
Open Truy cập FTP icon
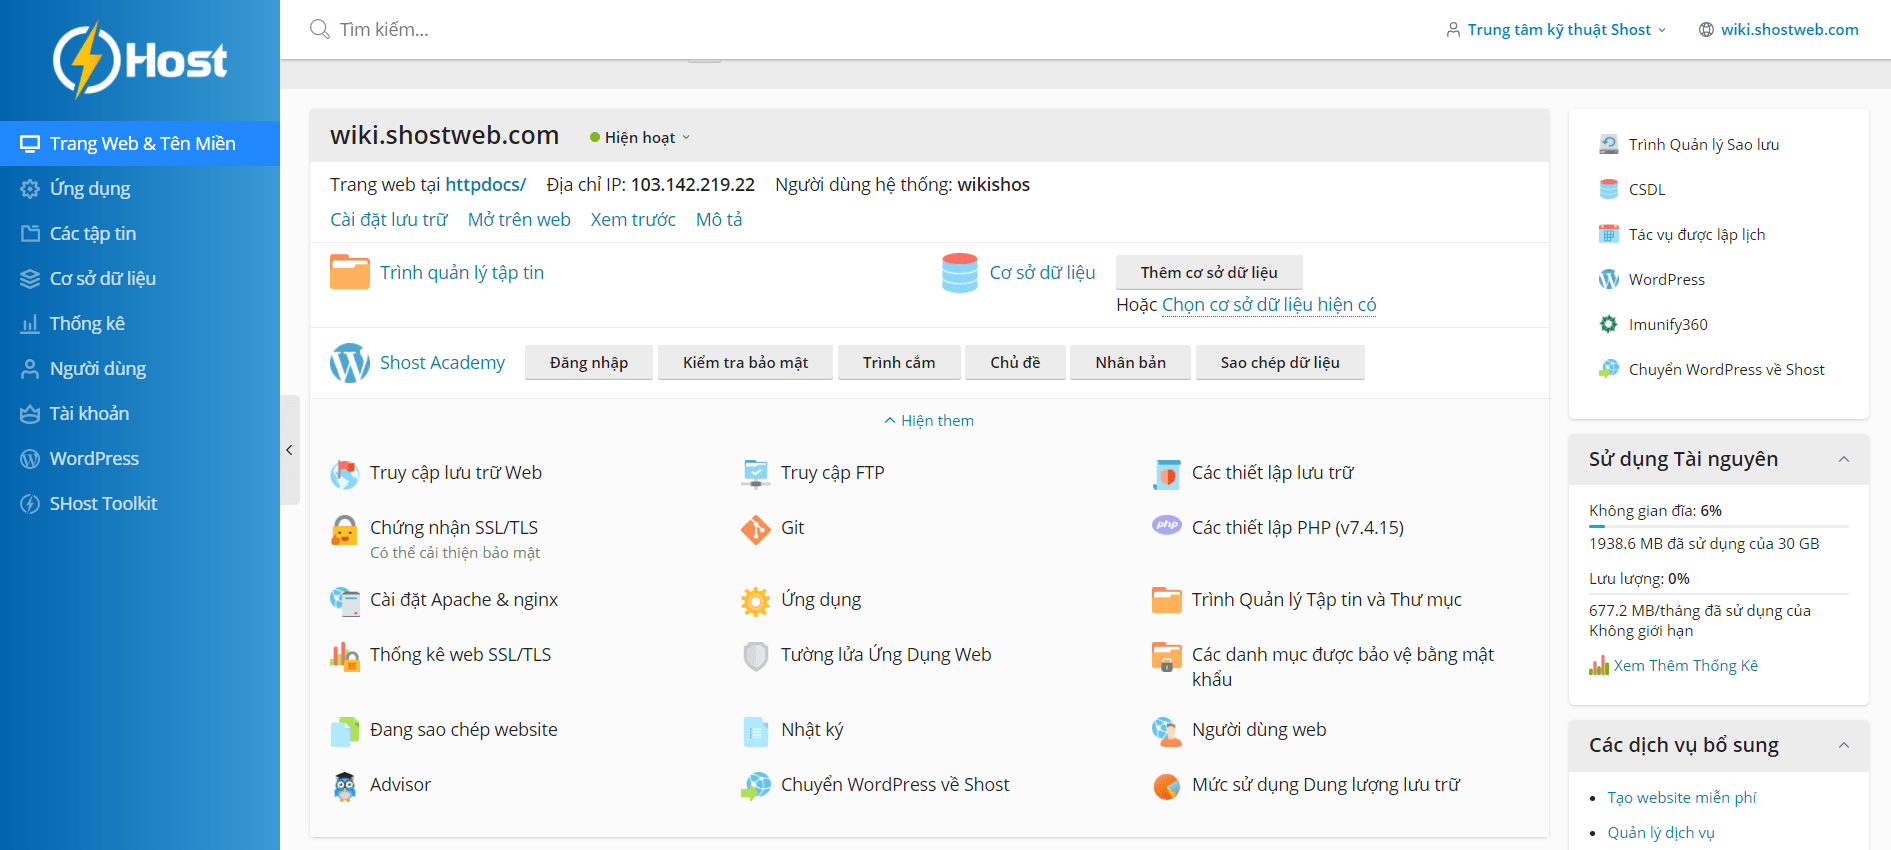coord(755,473)
